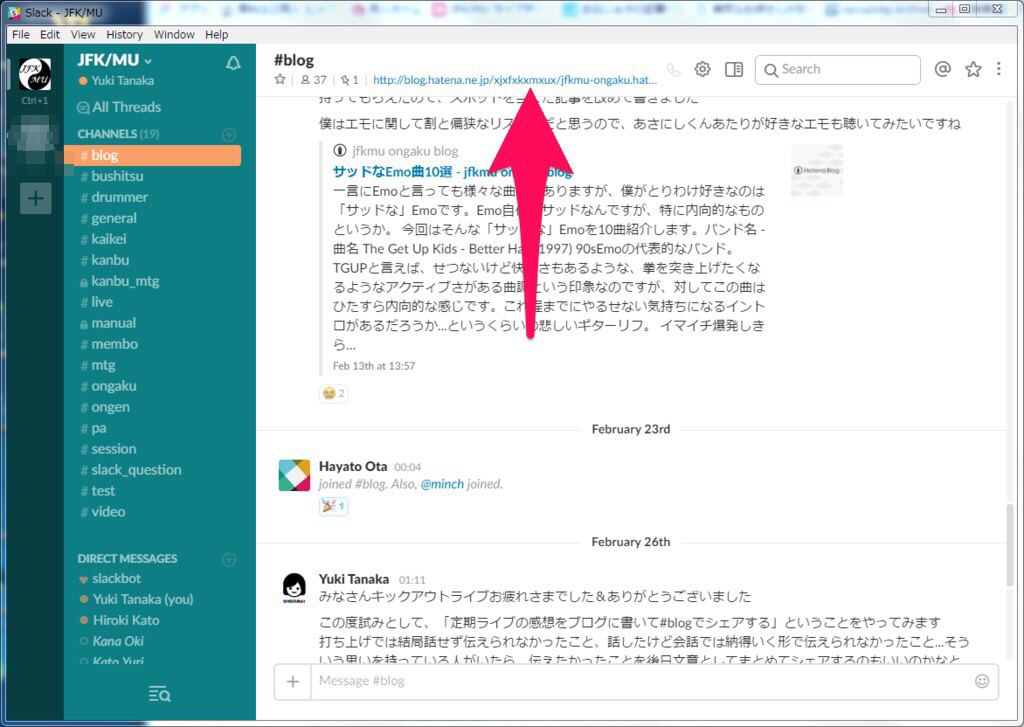Click the crying emoji reaction with 2
This screenshot has width=1024, height=727.
point(334,393)
